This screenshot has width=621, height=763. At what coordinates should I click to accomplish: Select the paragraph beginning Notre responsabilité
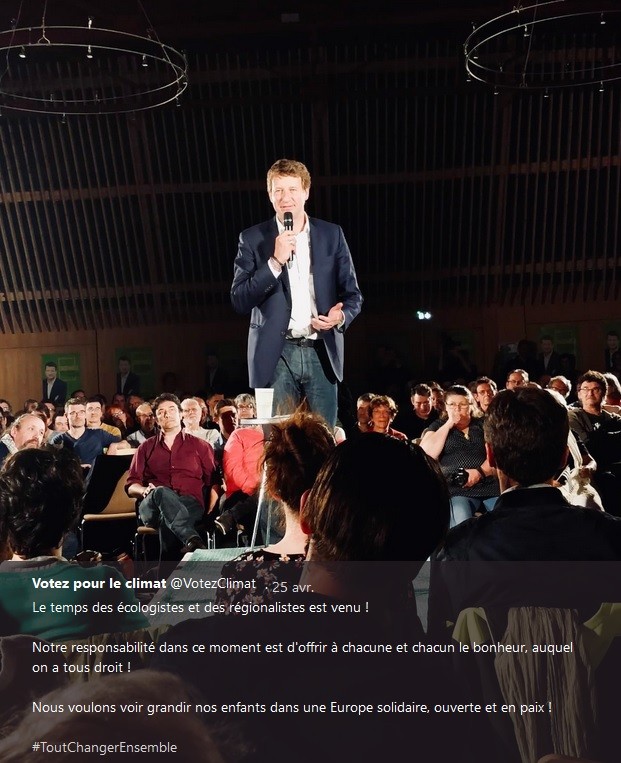(x=302, y=657)
